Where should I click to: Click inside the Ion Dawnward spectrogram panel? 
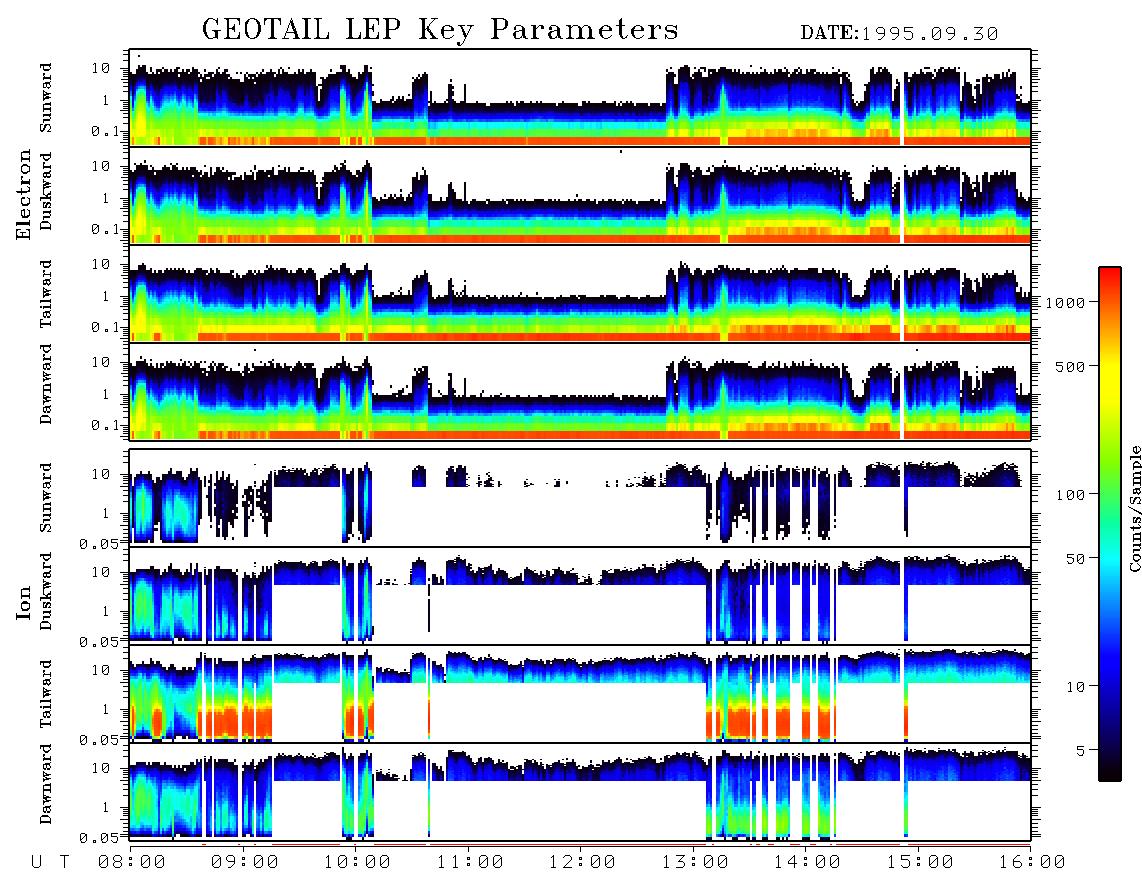coord(580,793)
